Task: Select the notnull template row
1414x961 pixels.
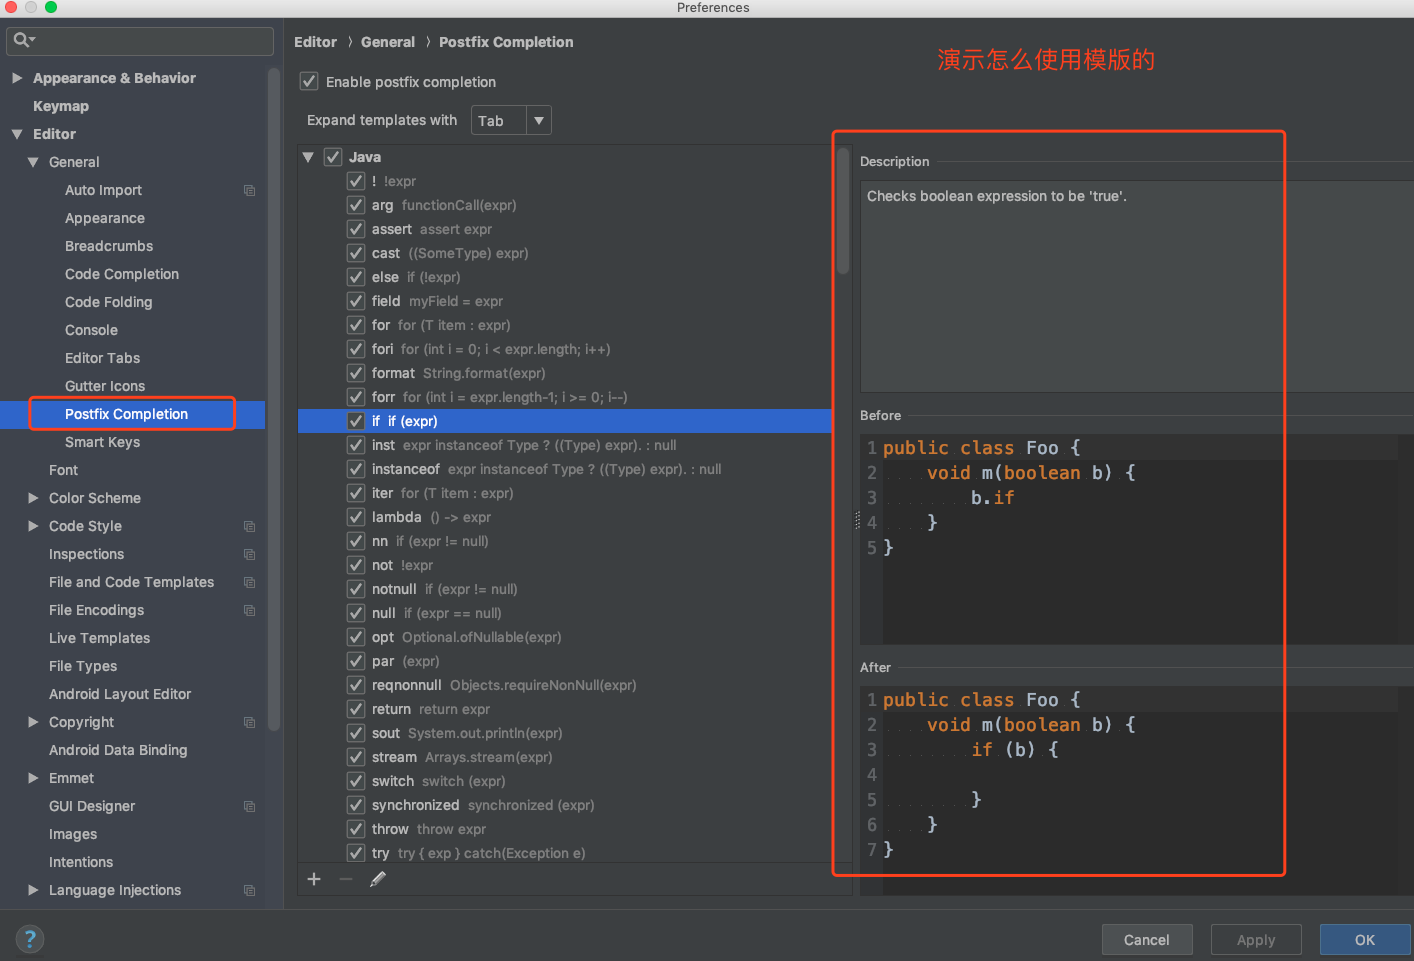Action: pyautogui.click(x=394, y=589)
